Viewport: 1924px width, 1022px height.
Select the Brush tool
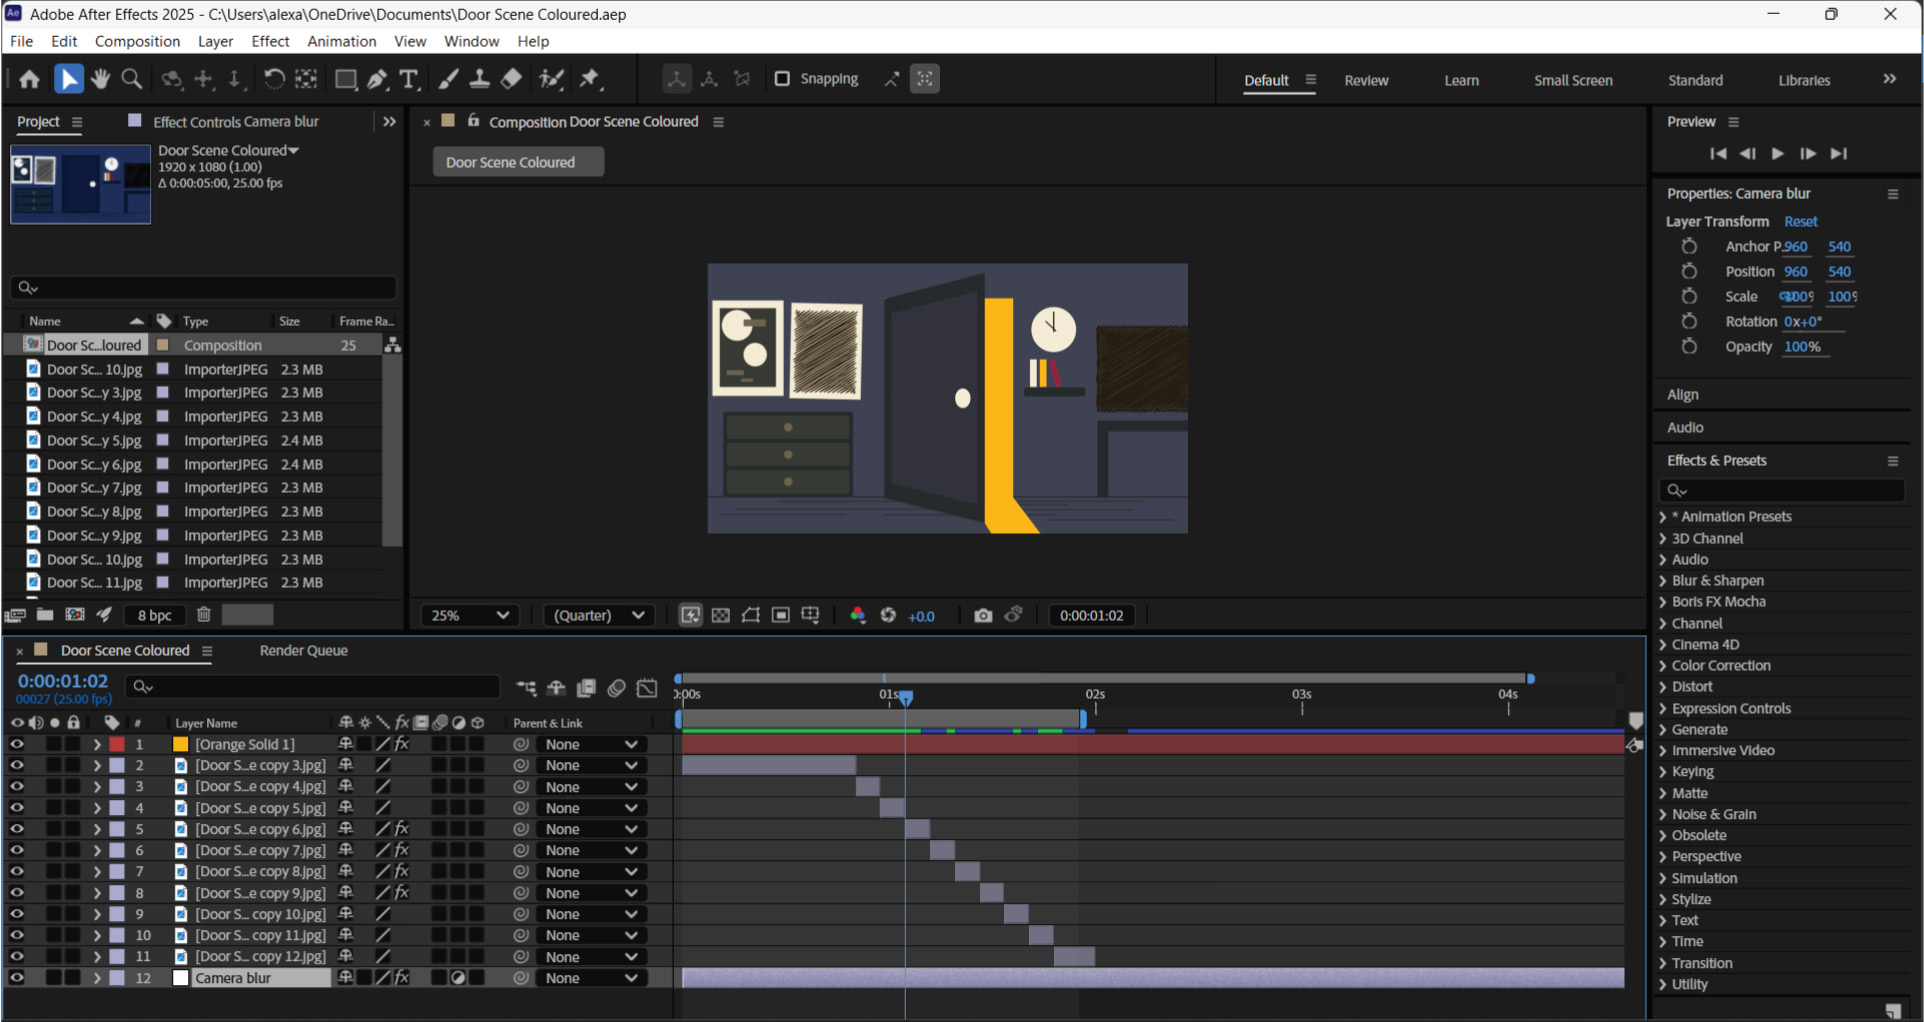pyautogui.click(x=449, y=79)
